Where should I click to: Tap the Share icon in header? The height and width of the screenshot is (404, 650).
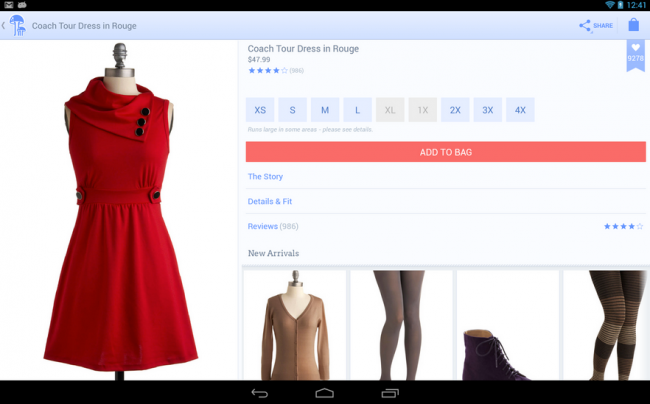(x=595, y=25)
